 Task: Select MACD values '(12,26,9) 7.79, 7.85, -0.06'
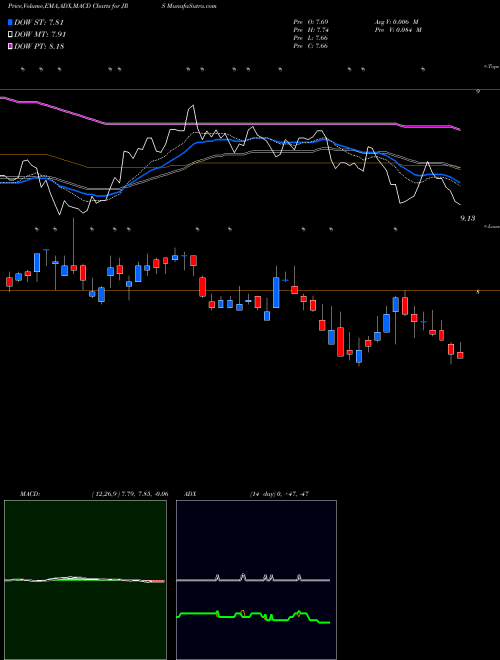tap(130, 494)
